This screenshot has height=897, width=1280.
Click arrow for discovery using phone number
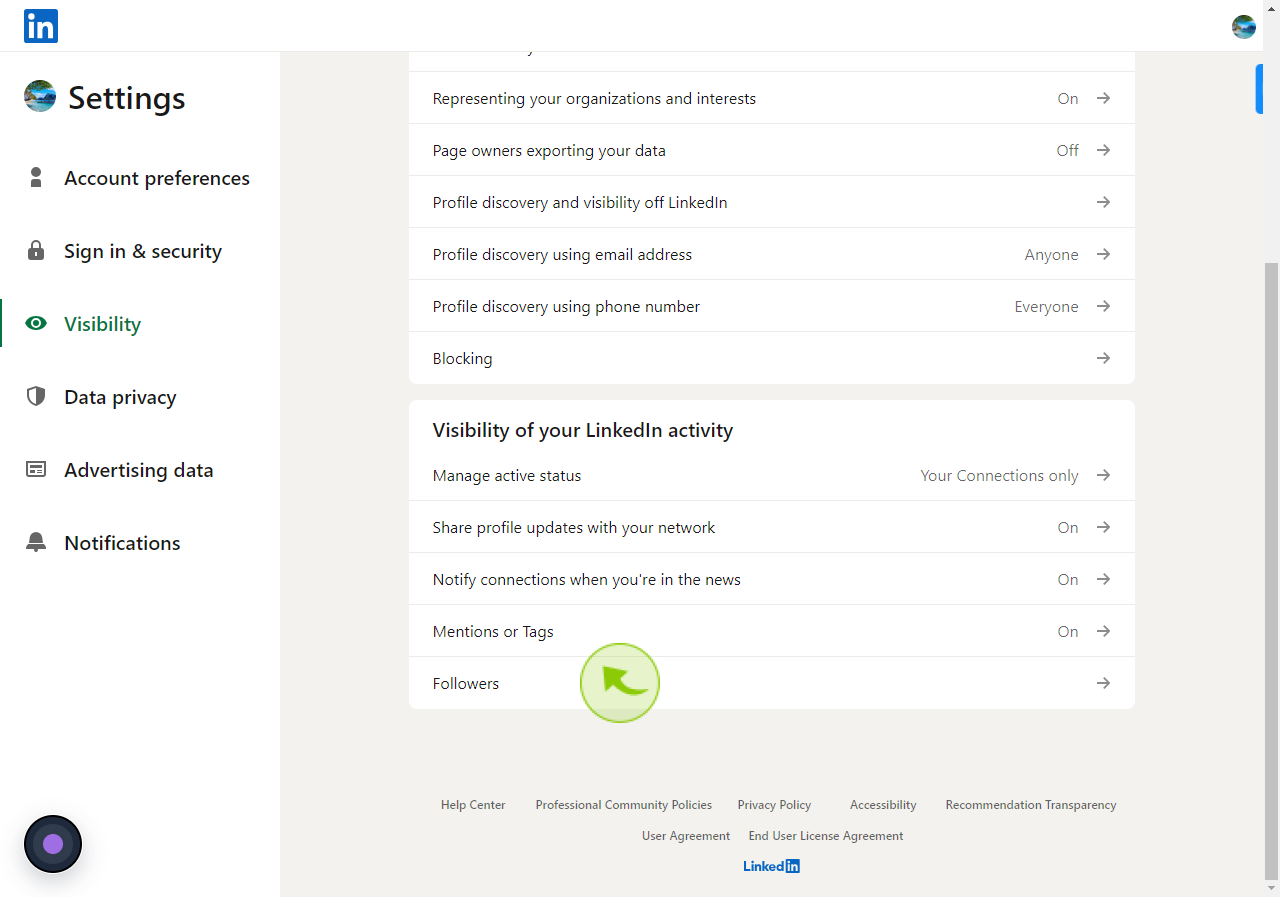point(1103,306)
